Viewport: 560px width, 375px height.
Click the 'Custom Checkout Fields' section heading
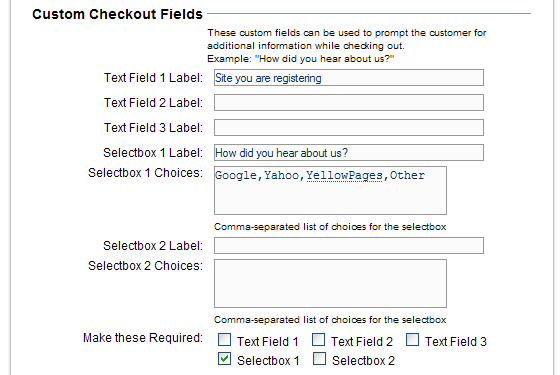tap(118, 14)
